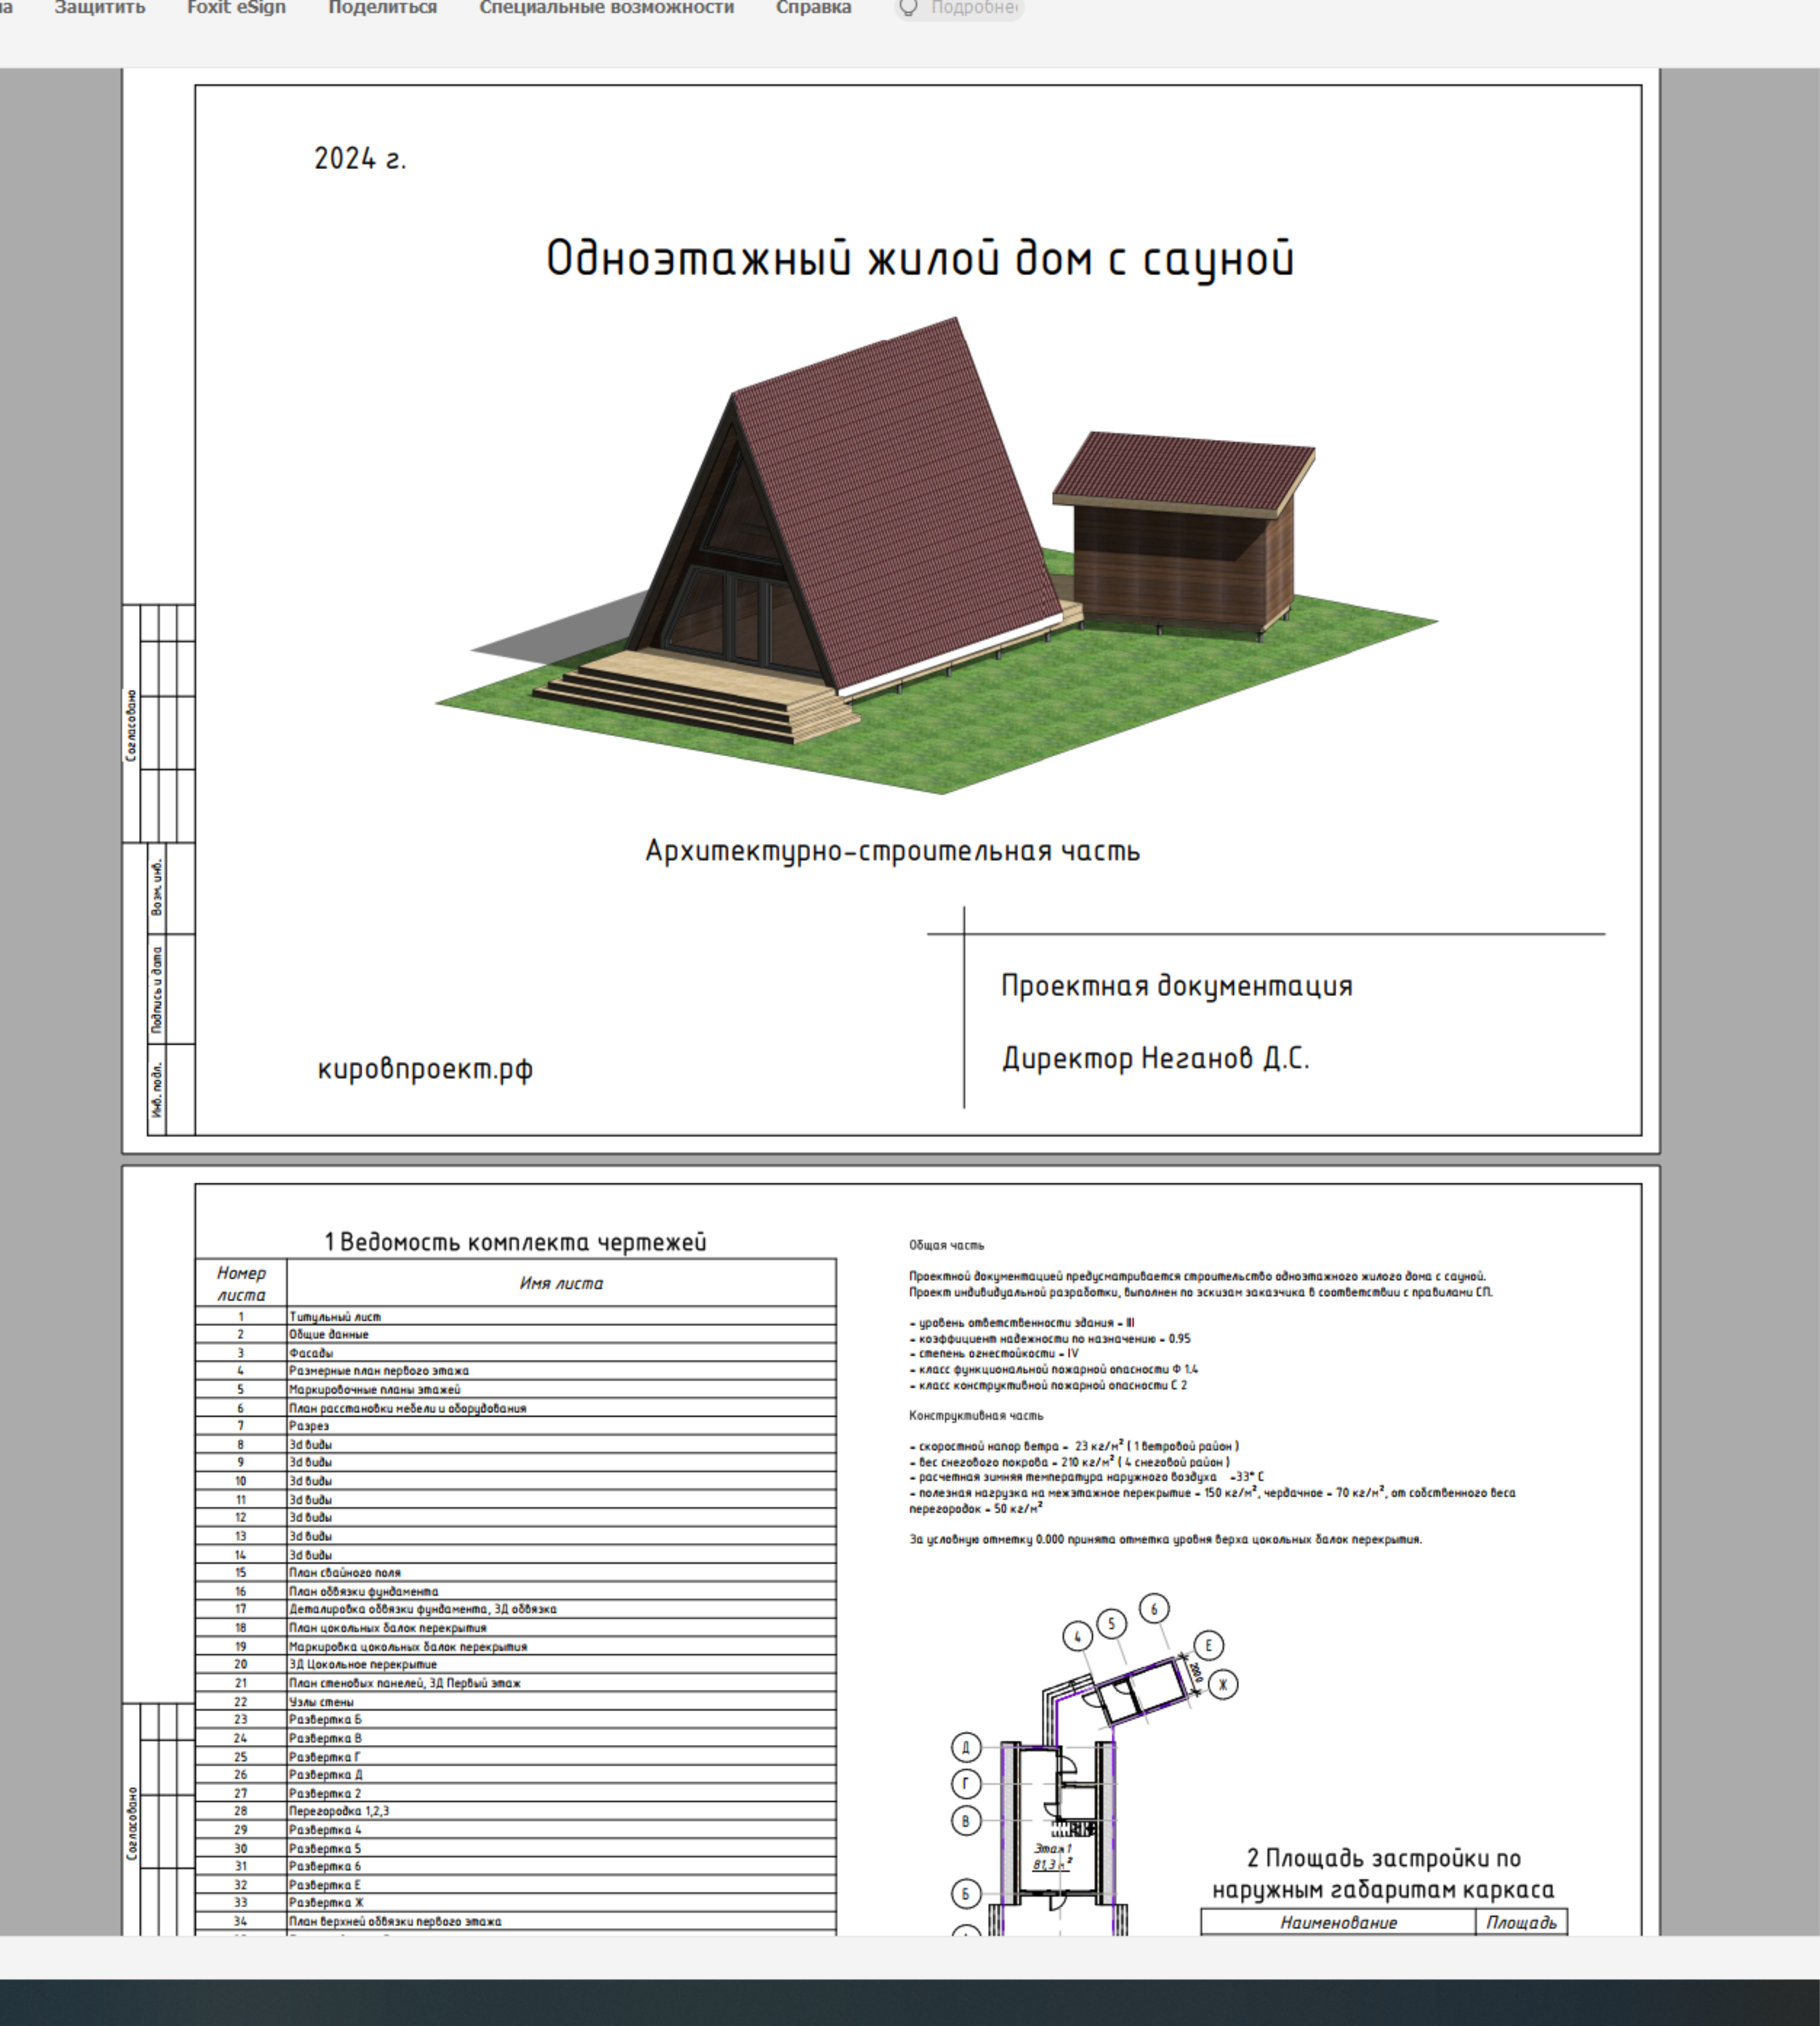Select the 'Разрез' table row

tap(516, 1426)
